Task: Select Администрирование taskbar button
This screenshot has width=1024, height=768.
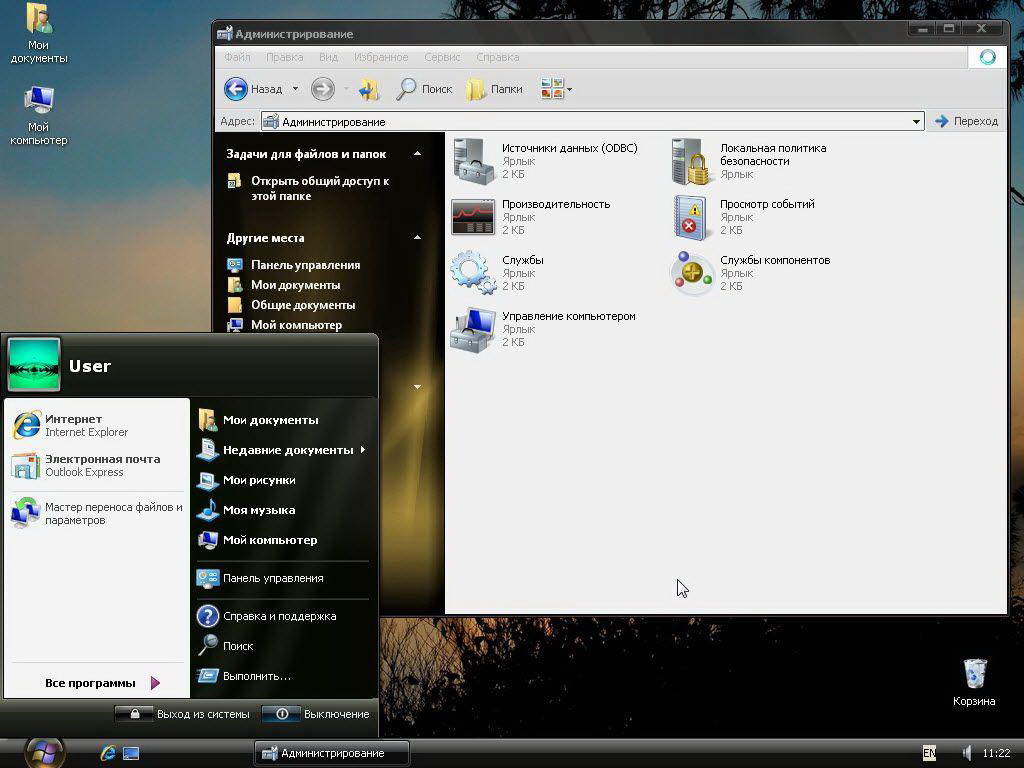Action: point(332,754)
